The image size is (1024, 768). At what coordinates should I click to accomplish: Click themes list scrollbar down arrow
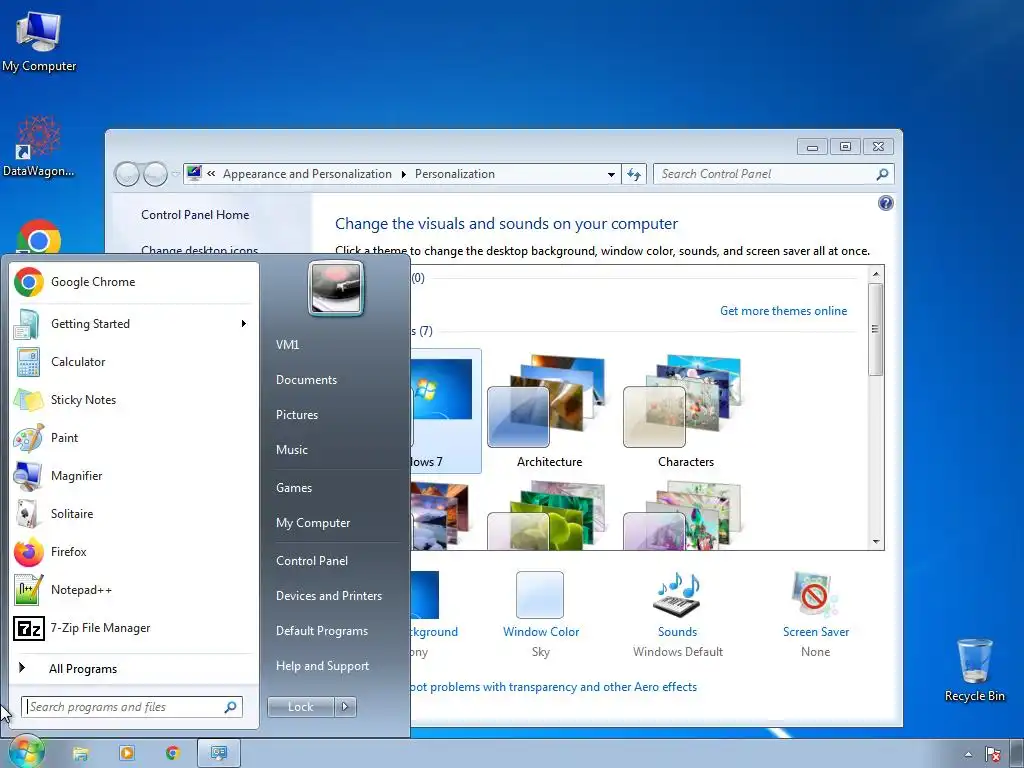(x=876, y=542)
